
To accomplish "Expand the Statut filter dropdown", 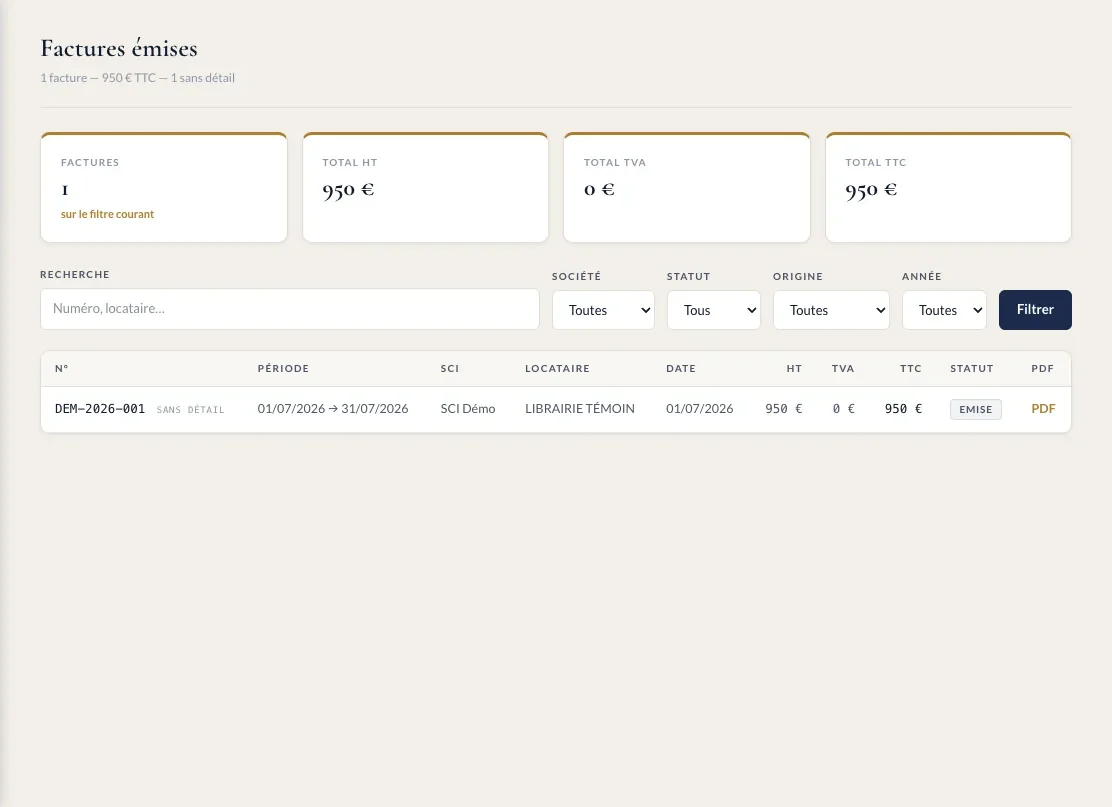I will pos(713,310).
